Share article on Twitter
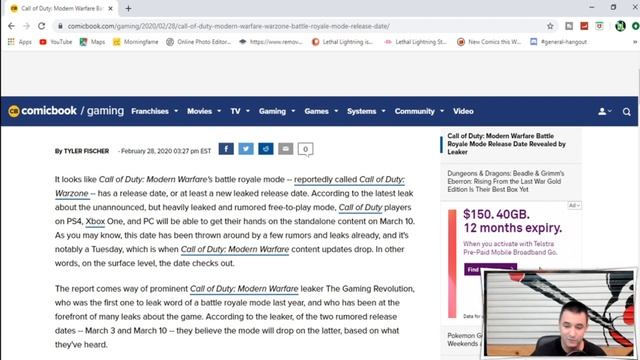640x360 pixels. click(x=246, y=149)
